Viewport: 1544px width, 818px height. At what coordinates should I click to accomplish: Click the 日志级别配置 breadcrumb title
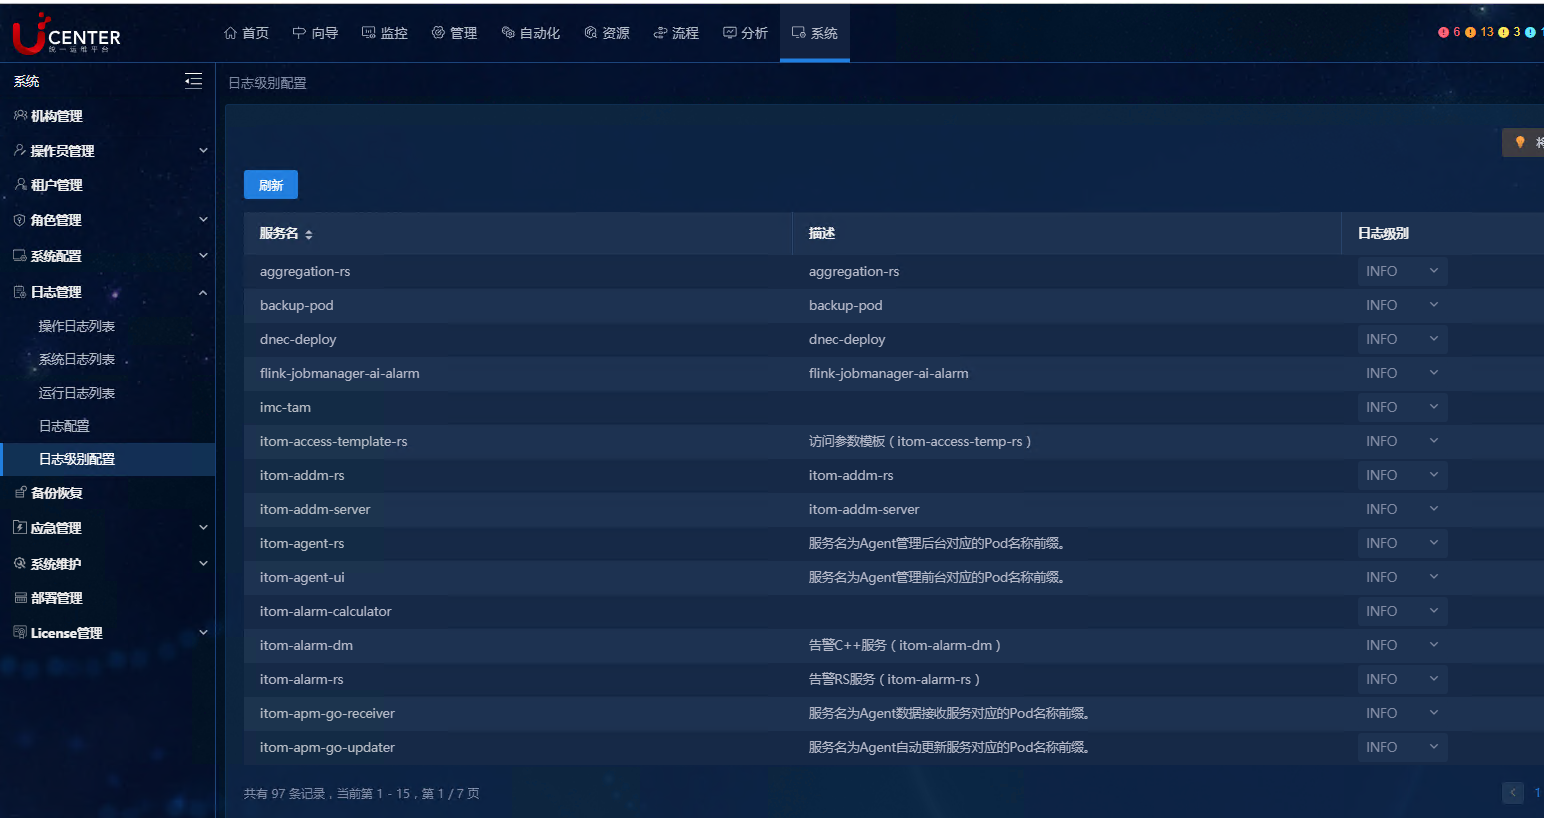coord(268,83)
